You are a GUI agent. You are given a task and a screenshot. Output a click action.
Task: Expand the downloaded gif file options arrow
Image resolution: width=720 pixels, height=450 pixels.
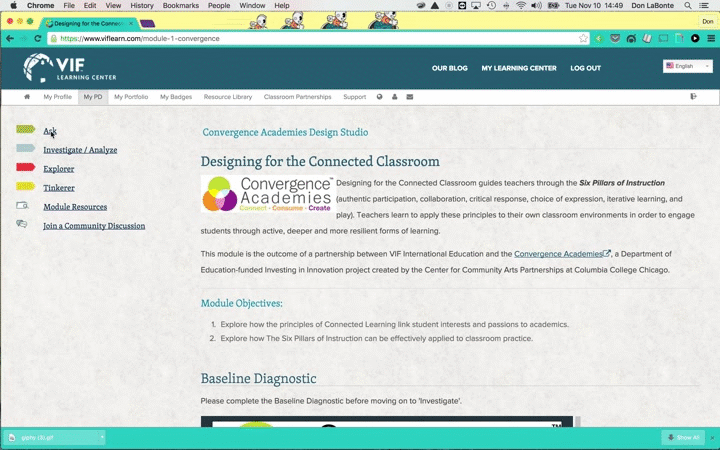point(101,438)
